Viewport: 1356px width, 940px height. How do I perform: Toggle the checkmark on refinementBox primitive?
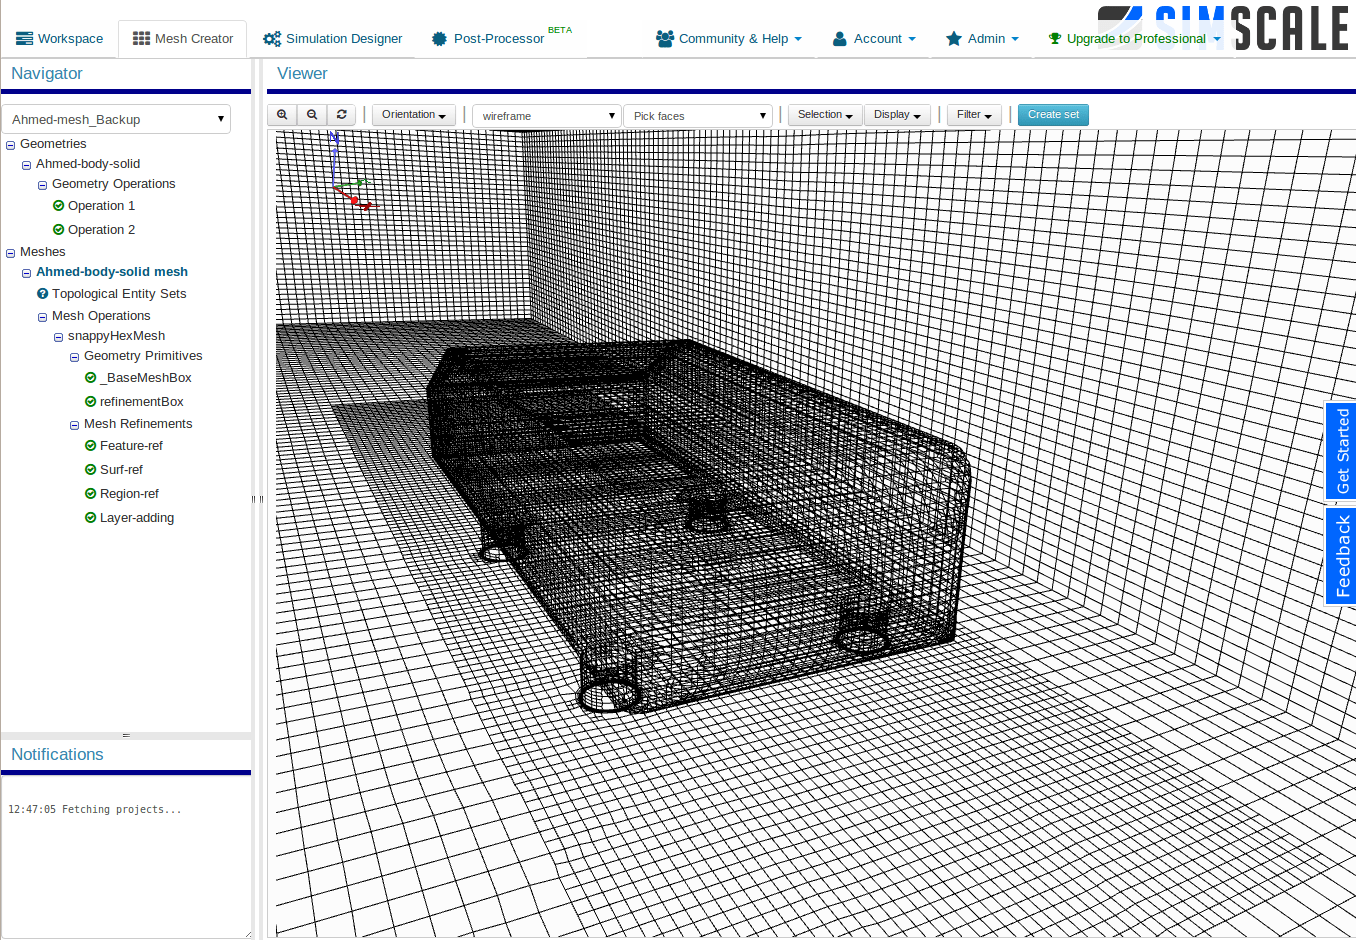(x=89, y=401)
